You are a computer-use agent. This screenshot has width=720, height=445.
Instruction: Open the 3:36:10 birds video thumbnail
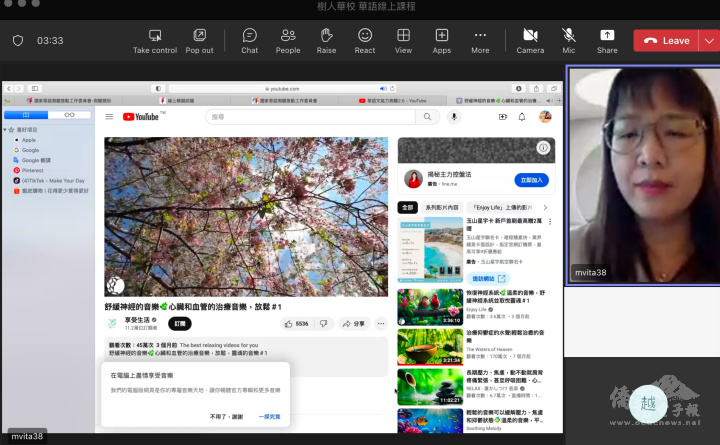point(430,306)
